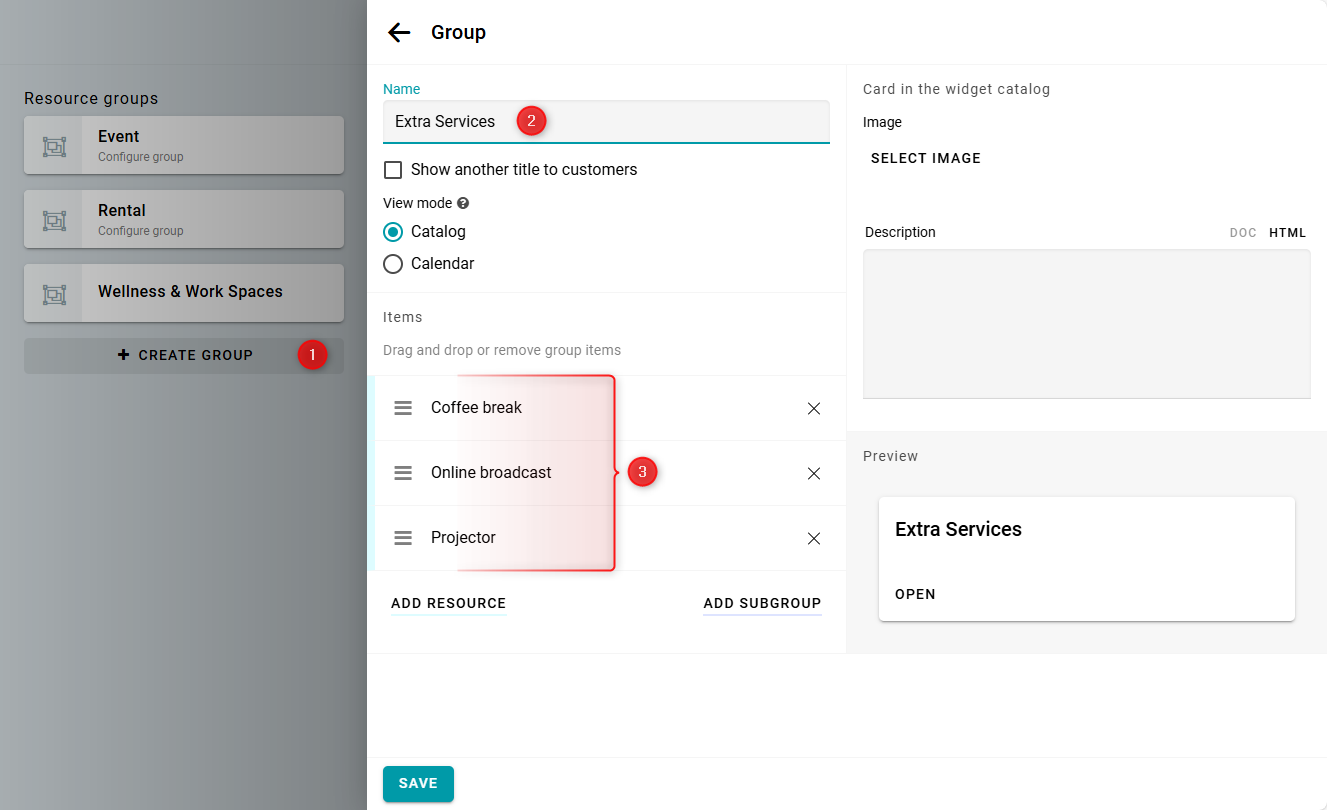Select the Calendar view mode

tap(393, 264)
